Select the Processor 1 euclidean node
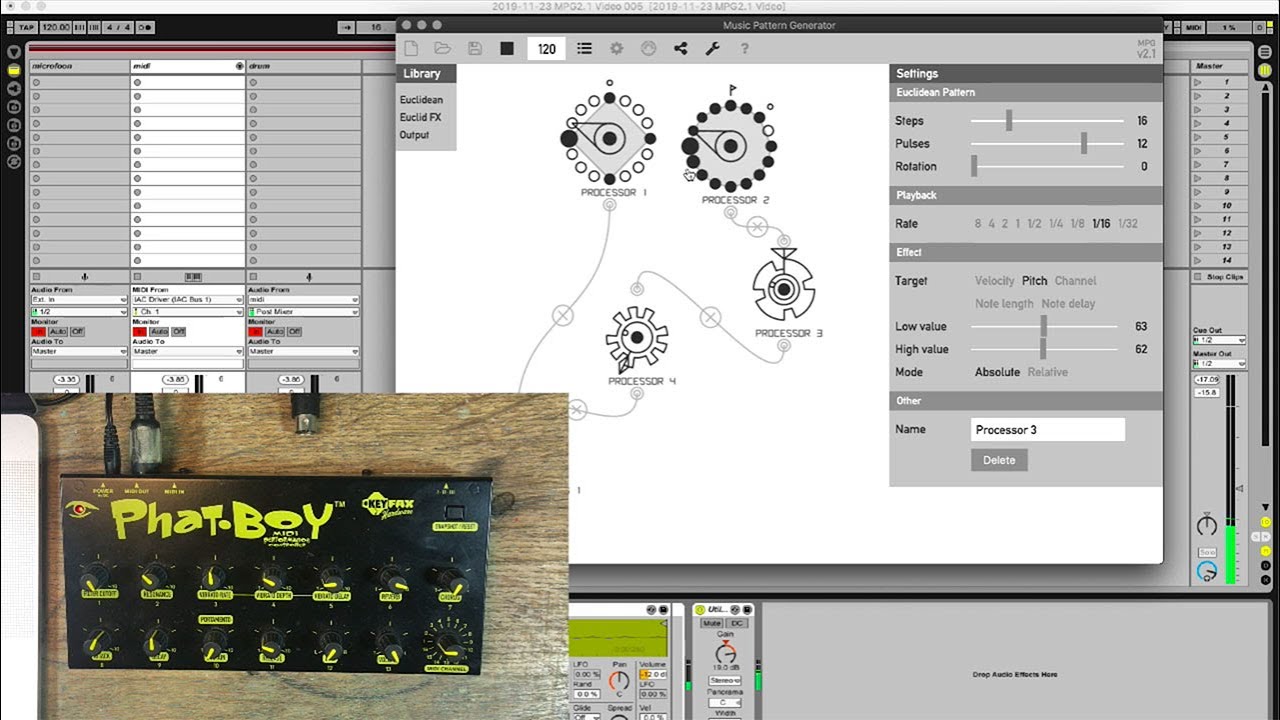 click(609, 137)
